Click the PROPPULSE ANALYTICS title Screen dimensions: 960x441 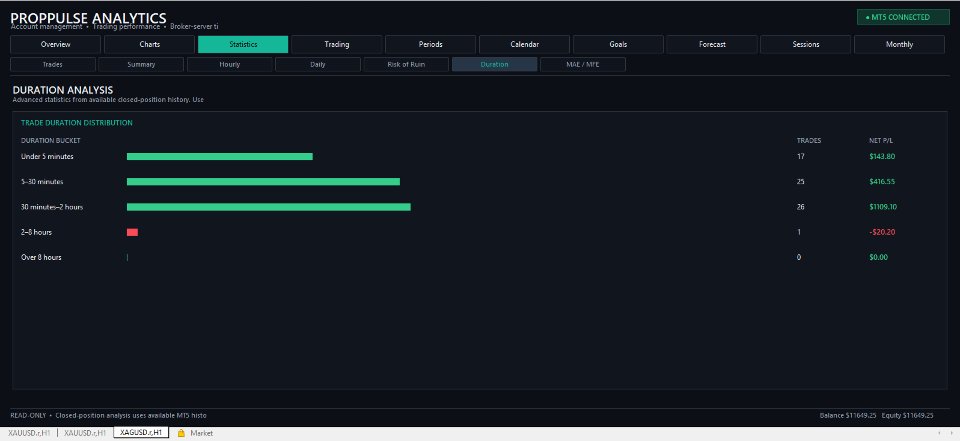click(x=88, y=18)
